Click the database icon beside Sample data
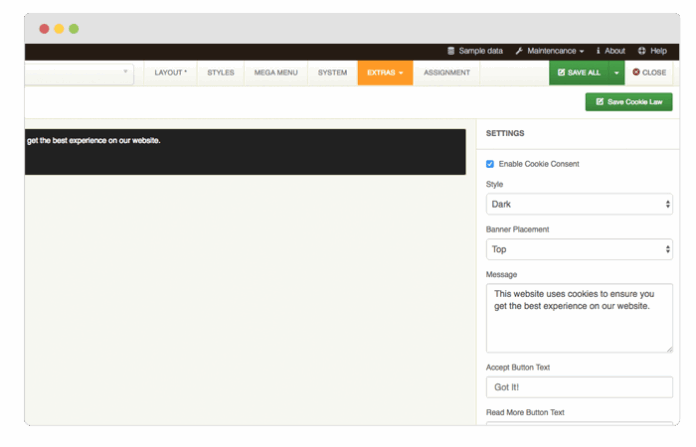696x447 pixels. (451, 51)
